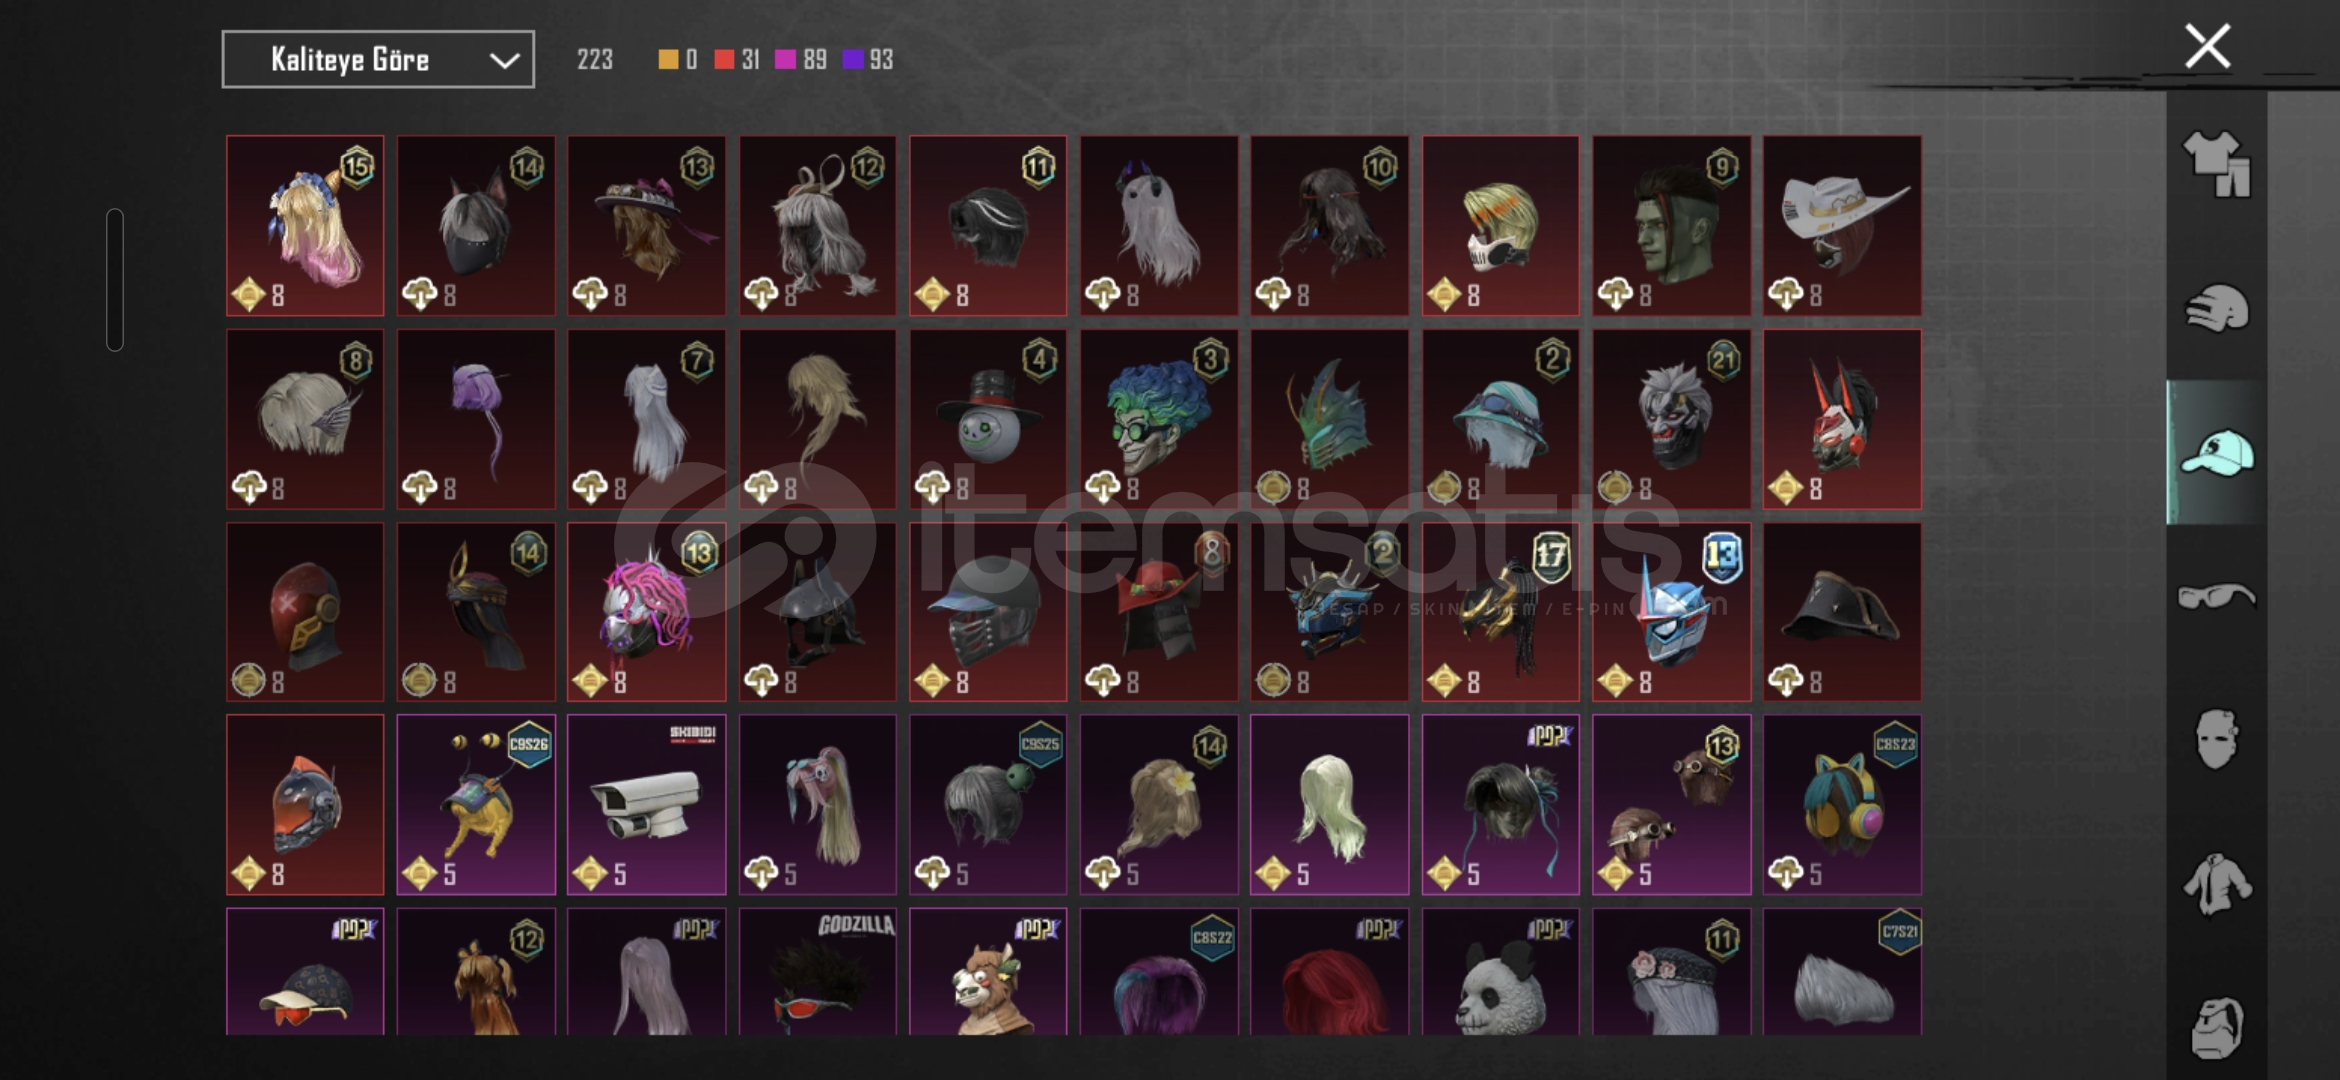Click the vertical scrollbar on the left

coord(115,280)
